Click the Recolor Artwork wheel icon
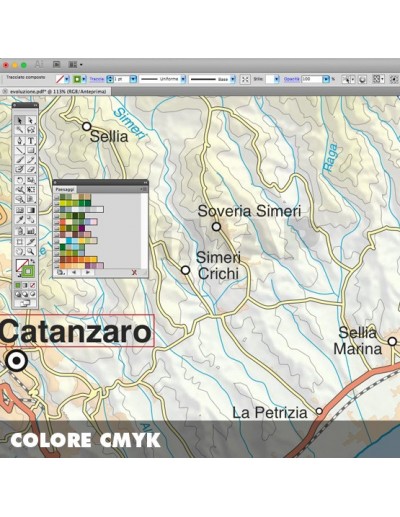 pyautogui.click(x=362, y=79)
